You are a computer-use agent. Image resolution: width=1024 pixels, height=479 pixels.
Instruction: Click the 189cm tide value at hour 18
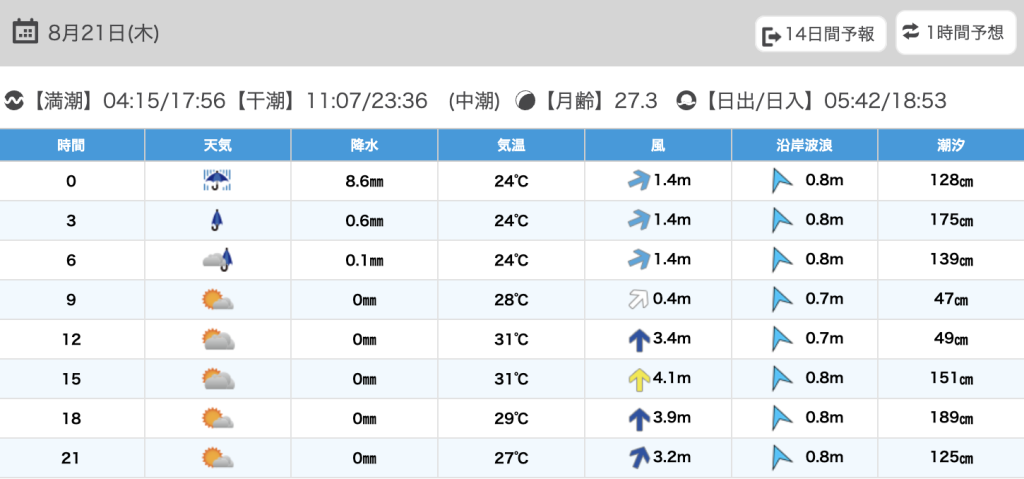tap(952, 418)
